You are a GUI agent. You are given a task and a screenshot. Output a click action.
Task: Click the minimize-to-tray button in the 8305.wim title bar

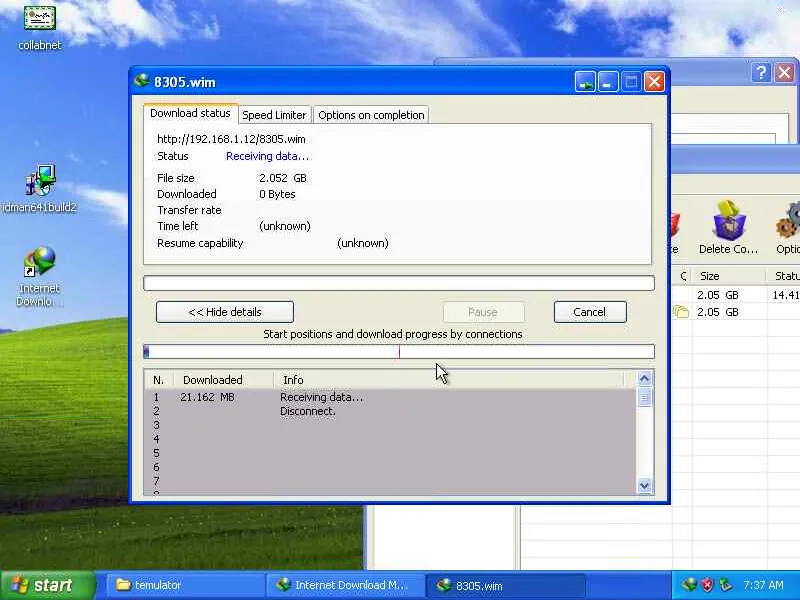585,82
